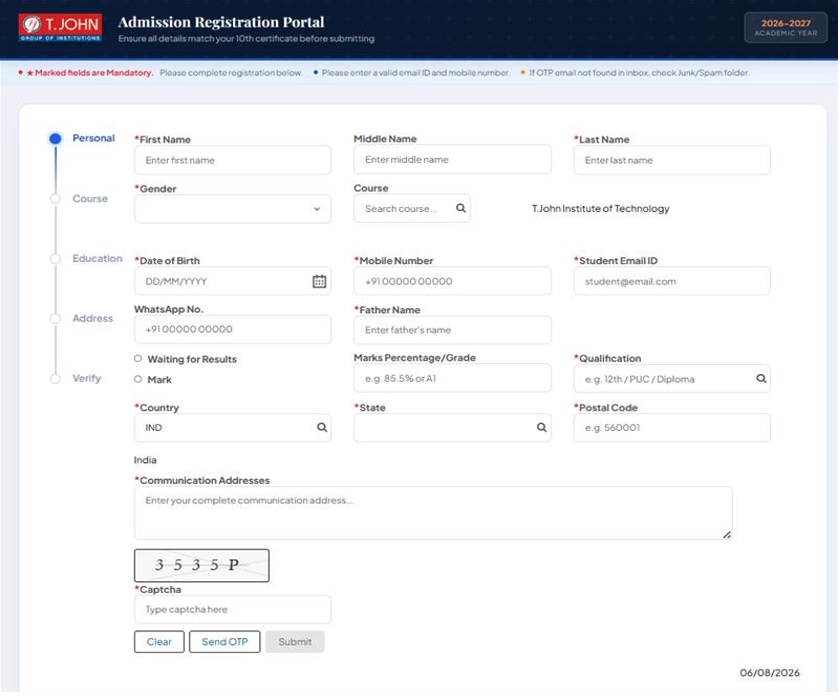Image resolution: width=840 pixels, height=700 pixels.
Task: Click the search icon in Course field
Action: pos(461,208)
